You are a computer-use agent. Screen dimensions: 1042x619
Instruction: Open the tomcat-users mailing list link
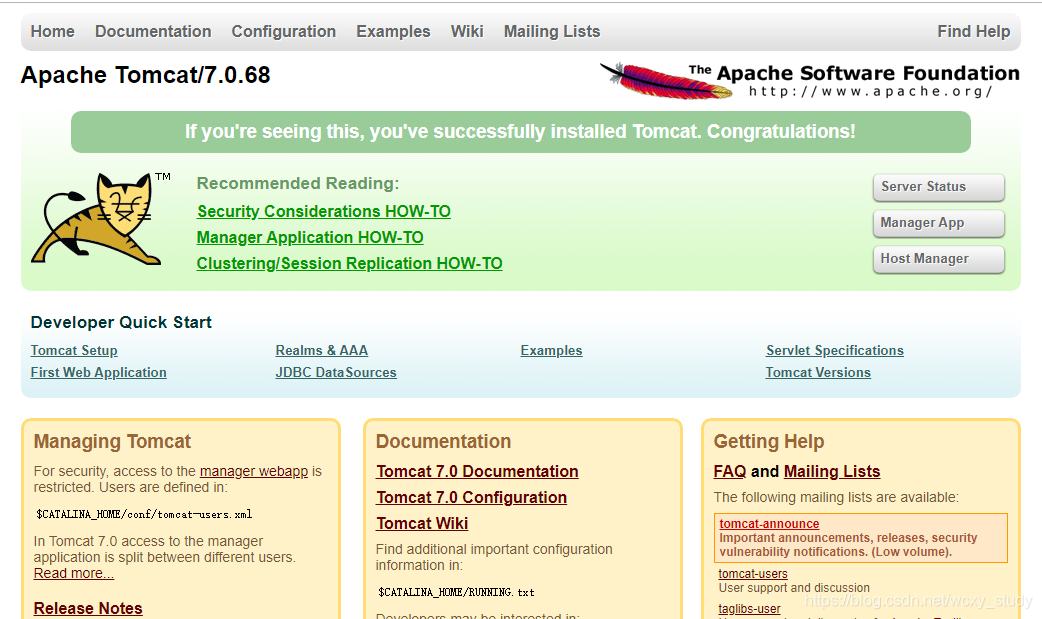pyautogui.click(x=753, y=574)
